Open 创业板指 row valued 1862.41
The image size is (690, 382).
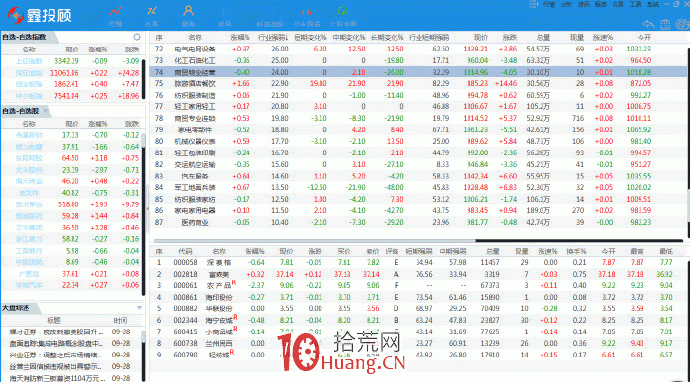pyautogui.click(x=71, y=84)
